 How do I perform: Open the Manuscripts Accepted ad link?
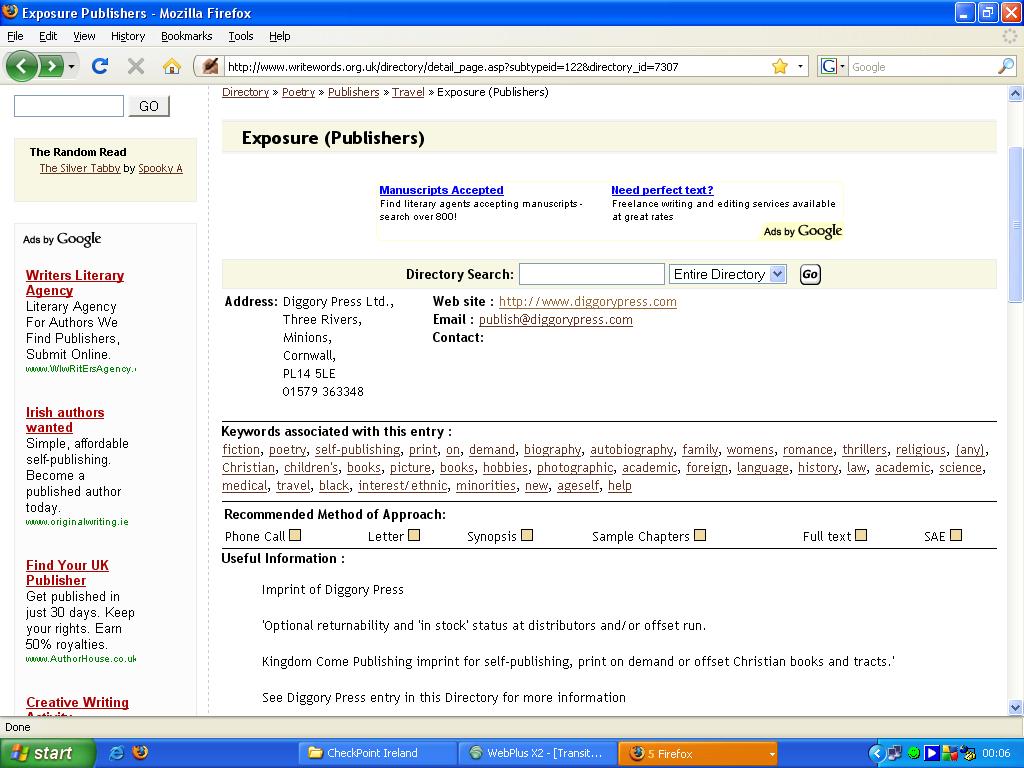[x=441, y=190]
